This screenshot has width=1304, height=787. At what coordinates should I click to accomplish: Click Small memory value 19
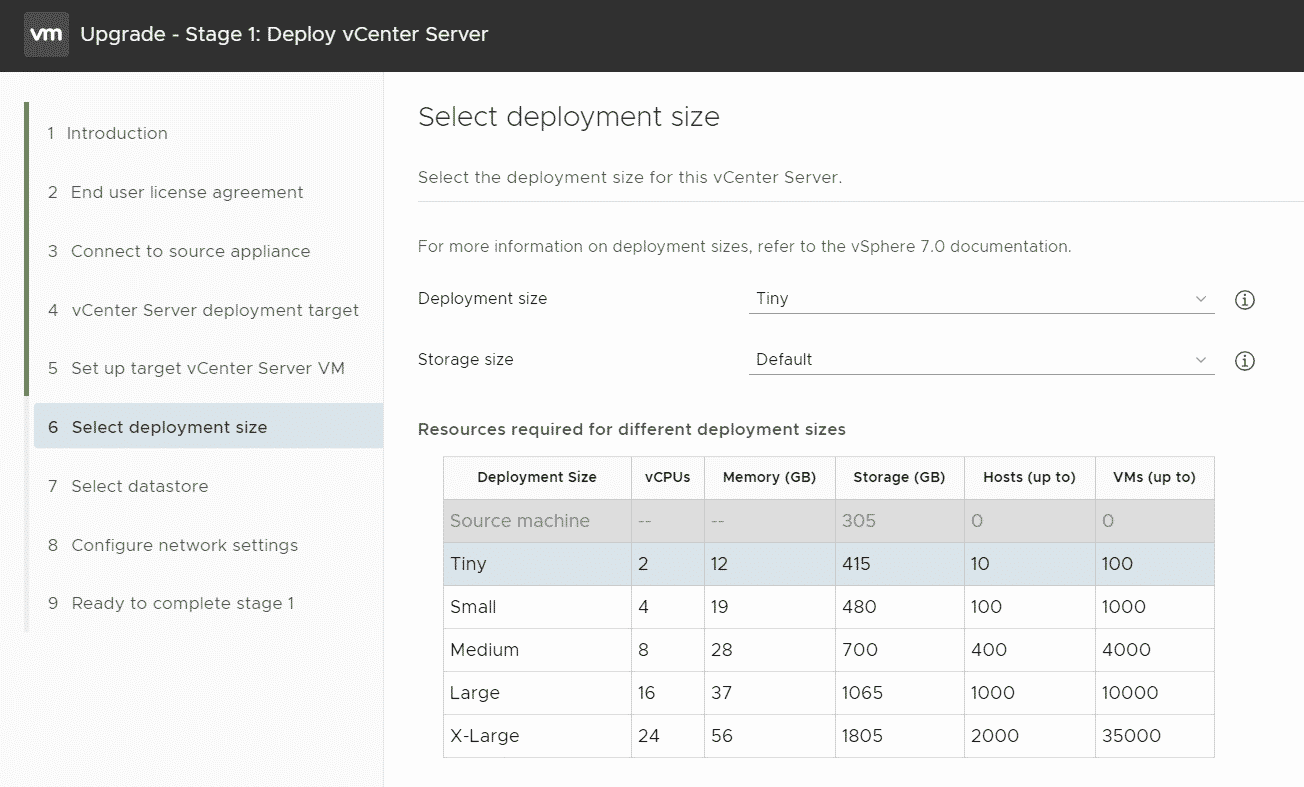[x=720, y=607]
